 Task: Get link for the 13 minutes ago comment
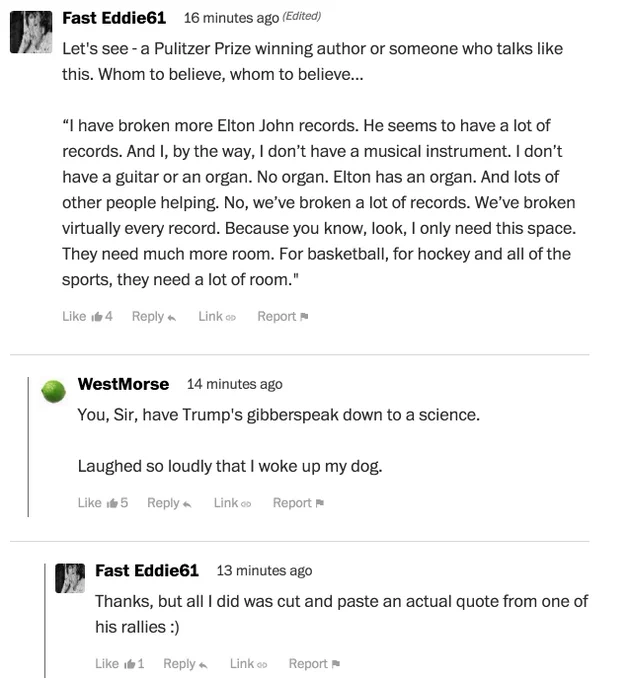249,664
